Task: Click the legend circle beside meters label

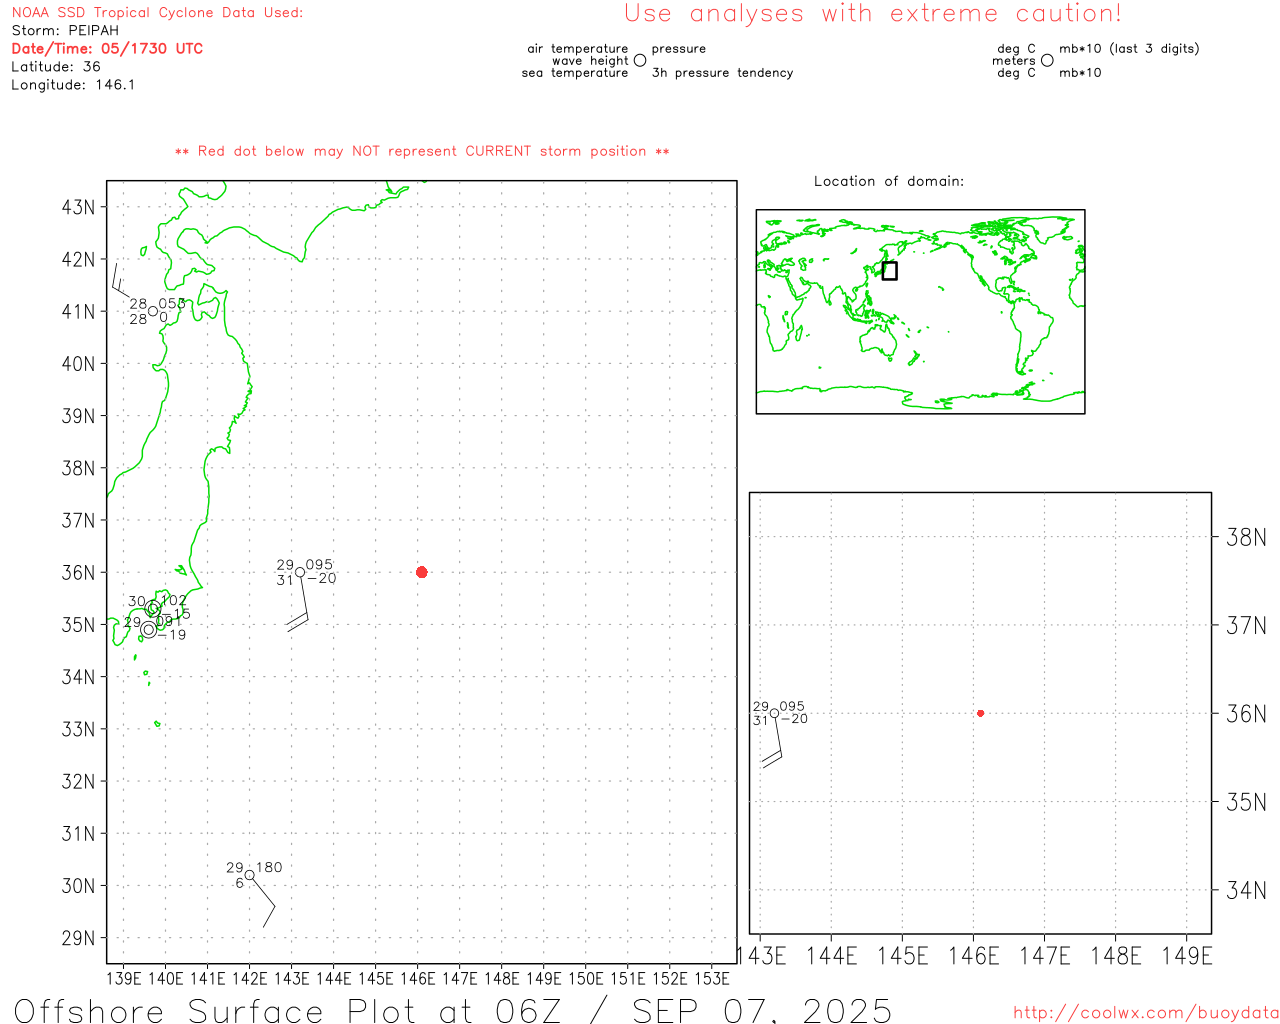Action: 1047,60
